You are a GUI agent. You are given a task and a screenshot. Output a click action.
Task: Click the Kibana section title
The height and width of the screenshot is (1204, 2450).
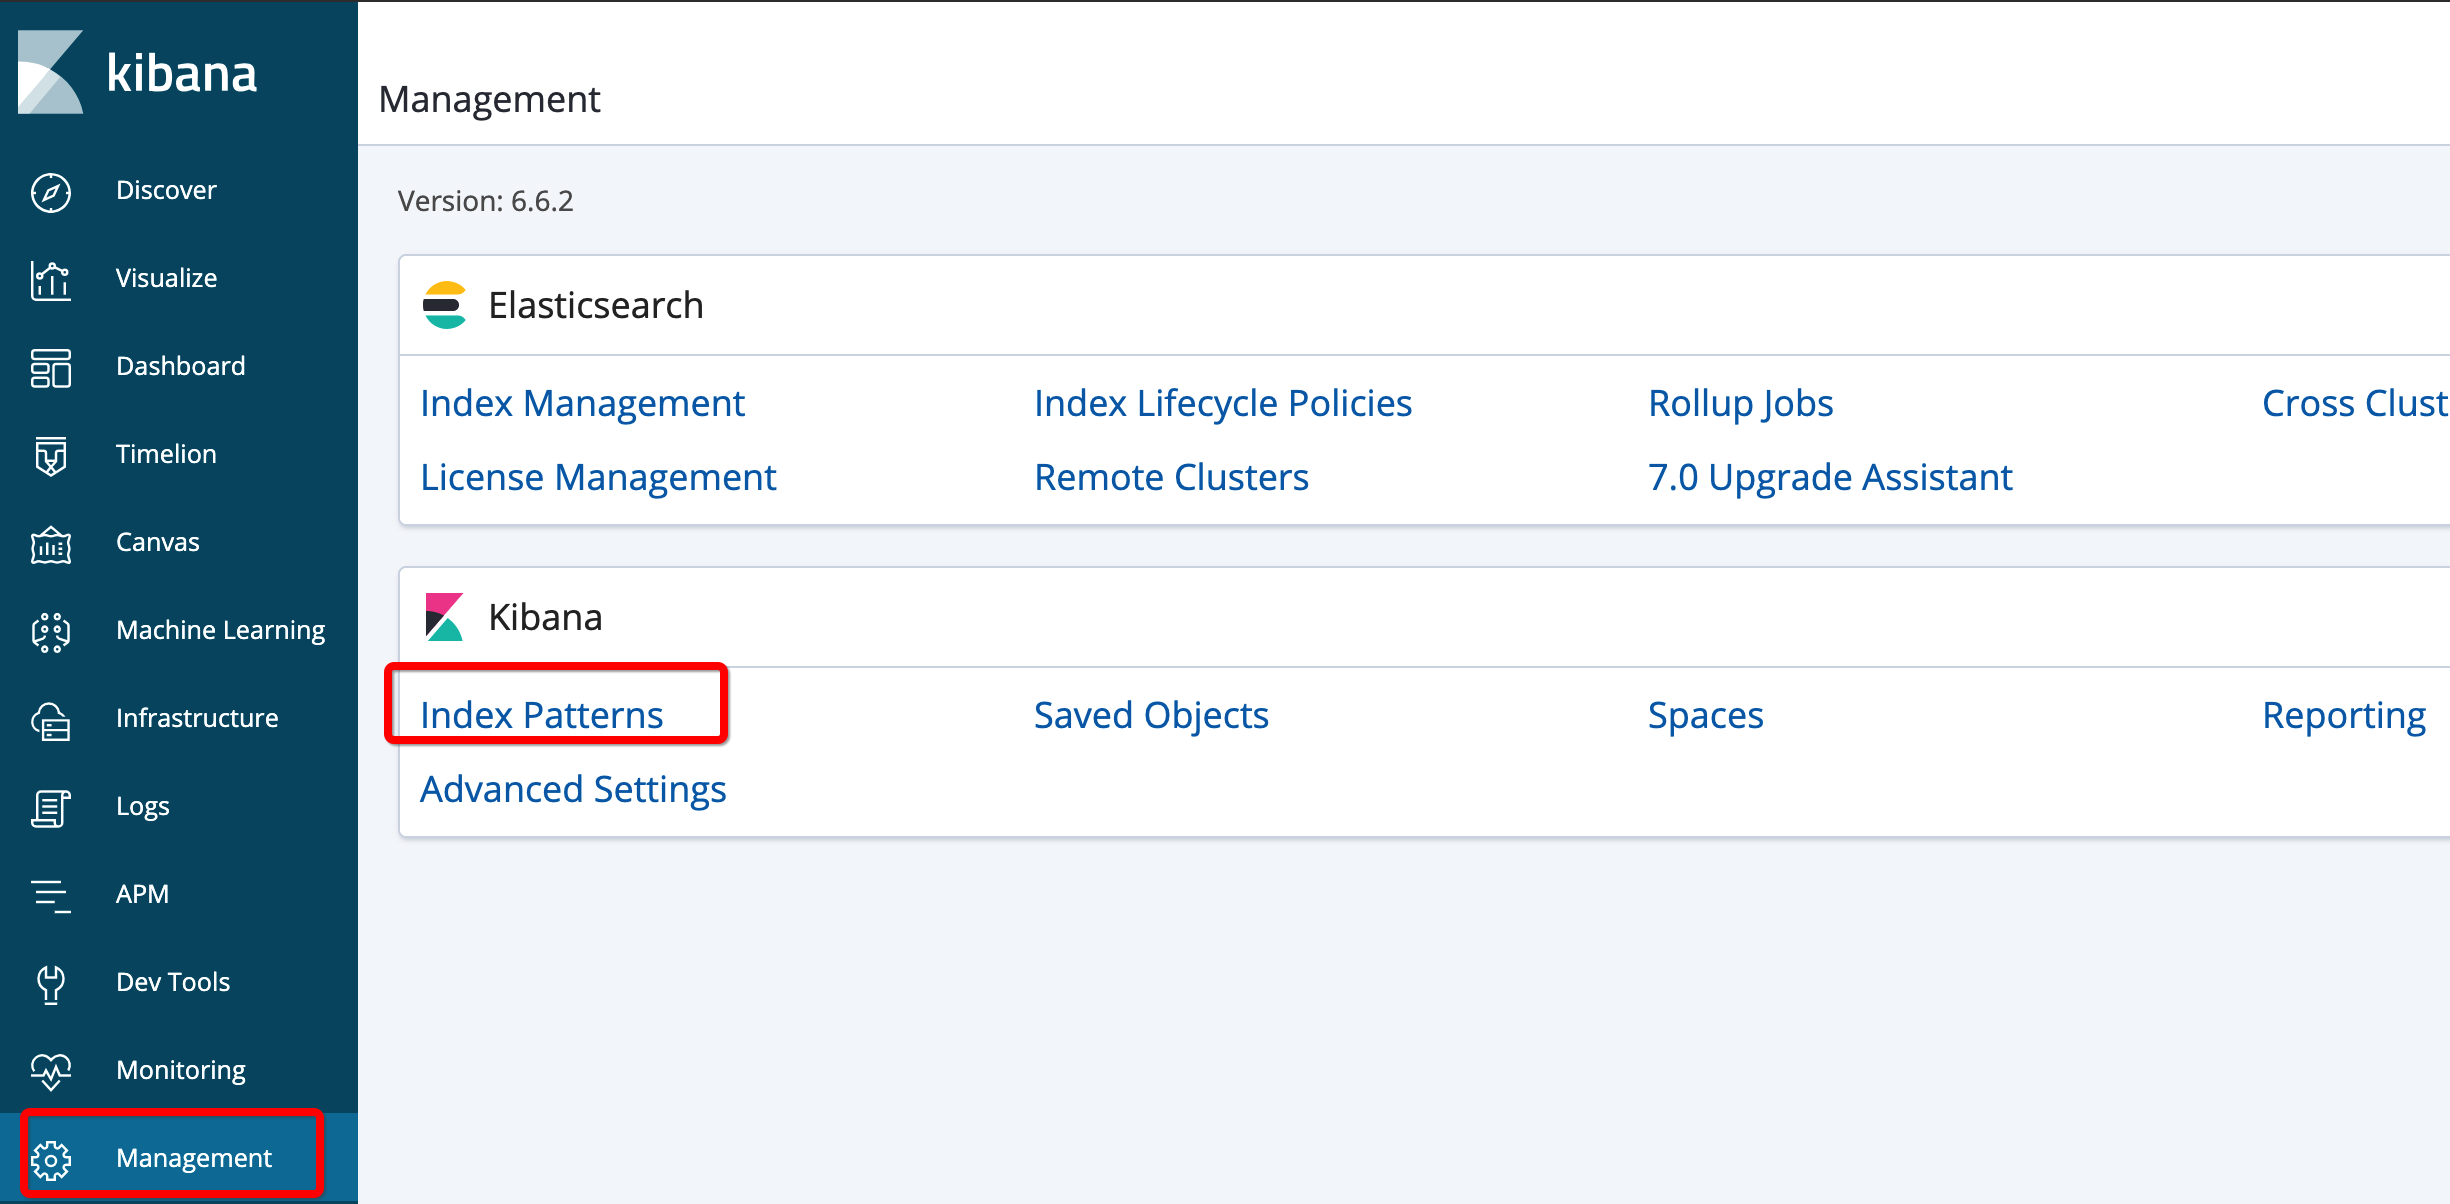pyautogui.click(x=545, y=617)
